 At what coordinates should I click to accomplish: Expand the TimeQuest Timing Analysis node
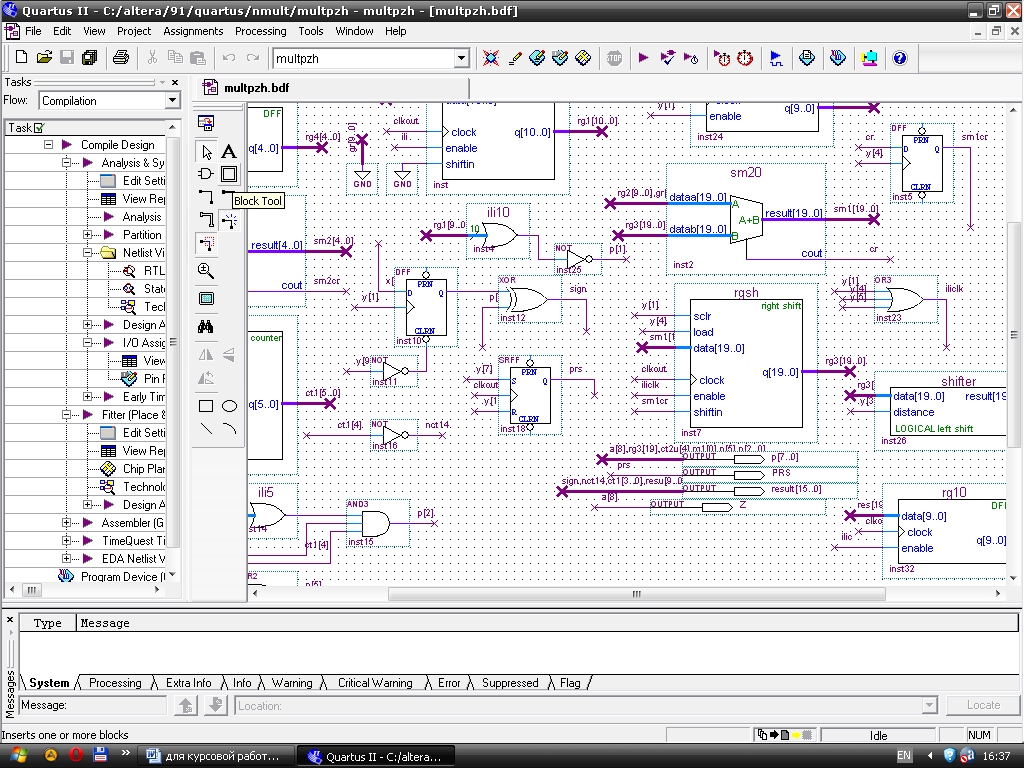click(x=67, y=541)
